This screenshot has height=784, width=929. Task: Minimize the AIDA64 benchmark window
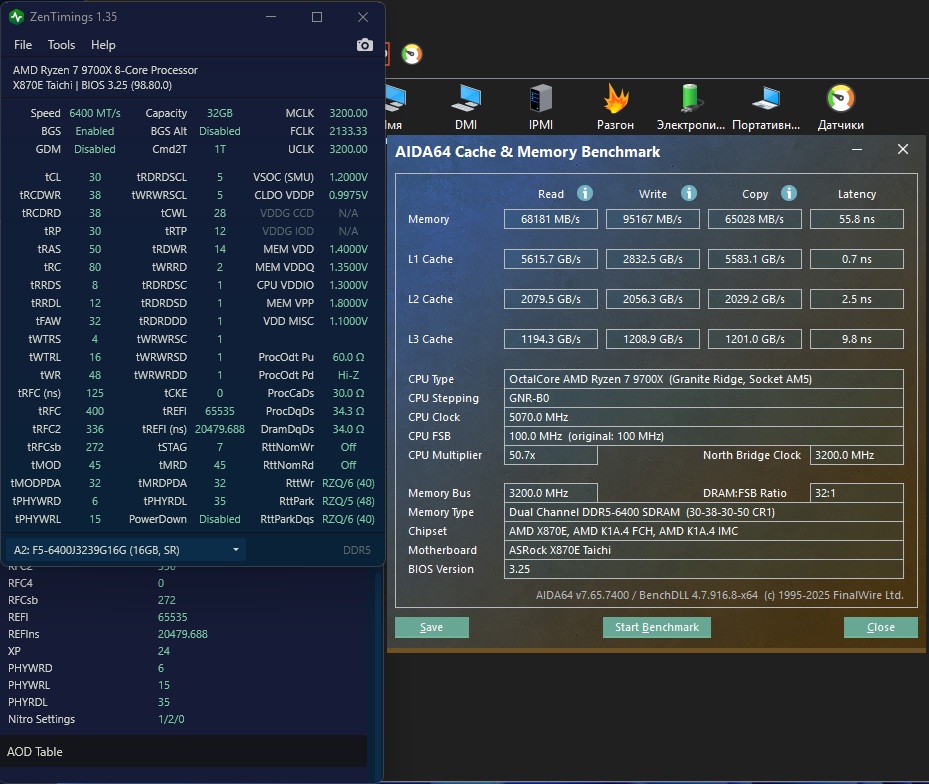point(857,149)
